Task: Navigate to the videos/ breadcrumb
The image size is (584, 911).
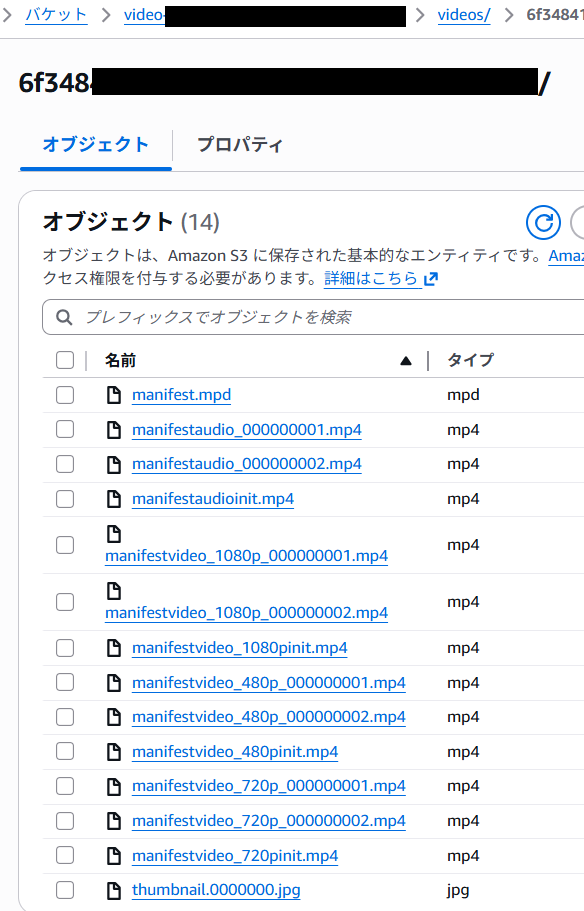Action: click(463, 16)
